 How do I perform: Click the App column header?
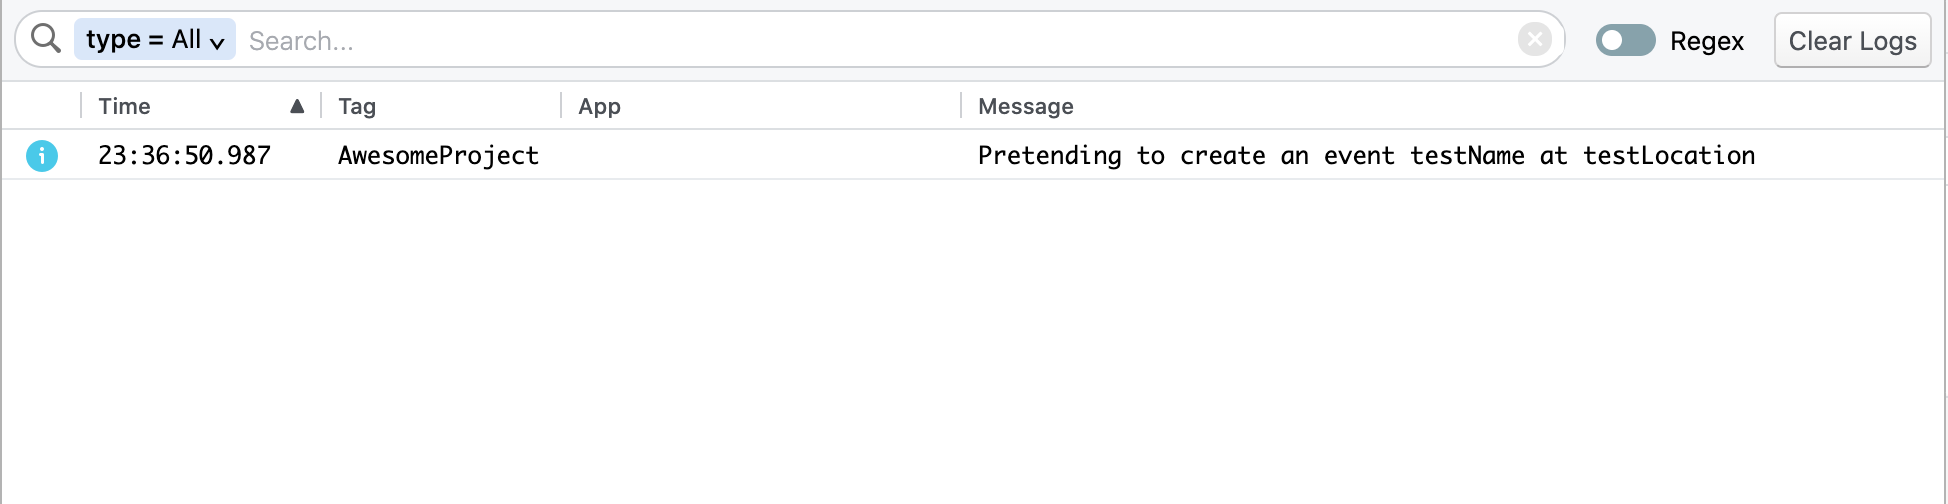tap(599, 106)
